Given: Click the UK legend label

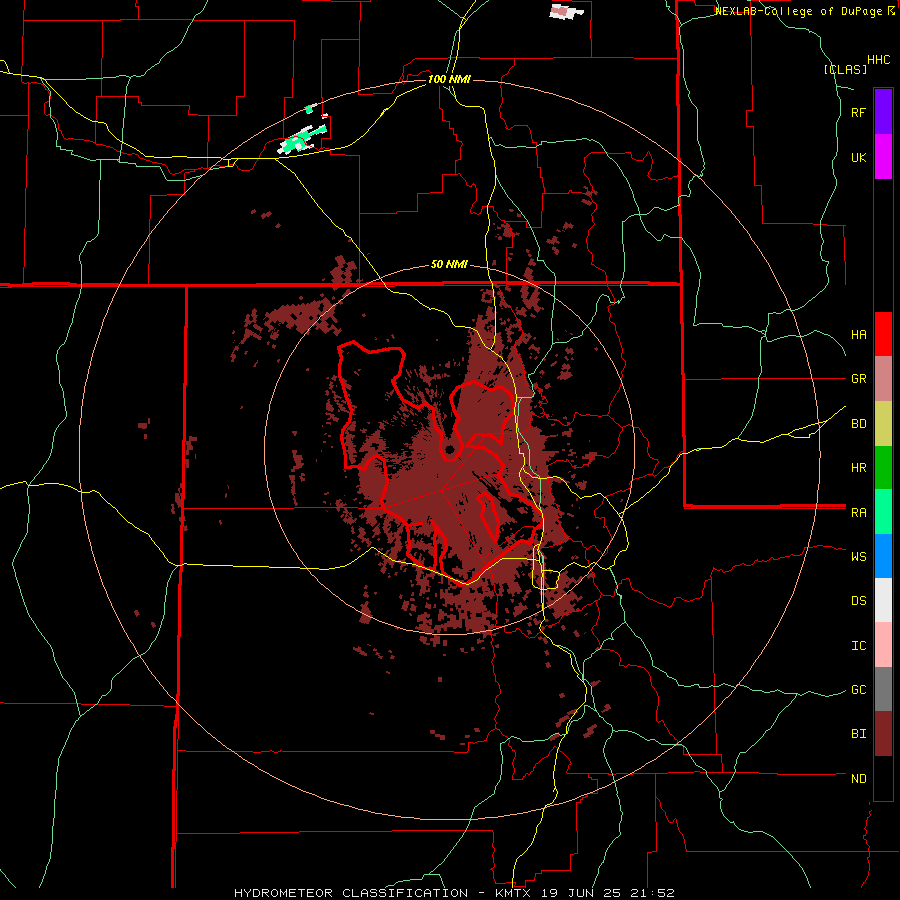Looking at the screenshot, I should pos(858,157).
